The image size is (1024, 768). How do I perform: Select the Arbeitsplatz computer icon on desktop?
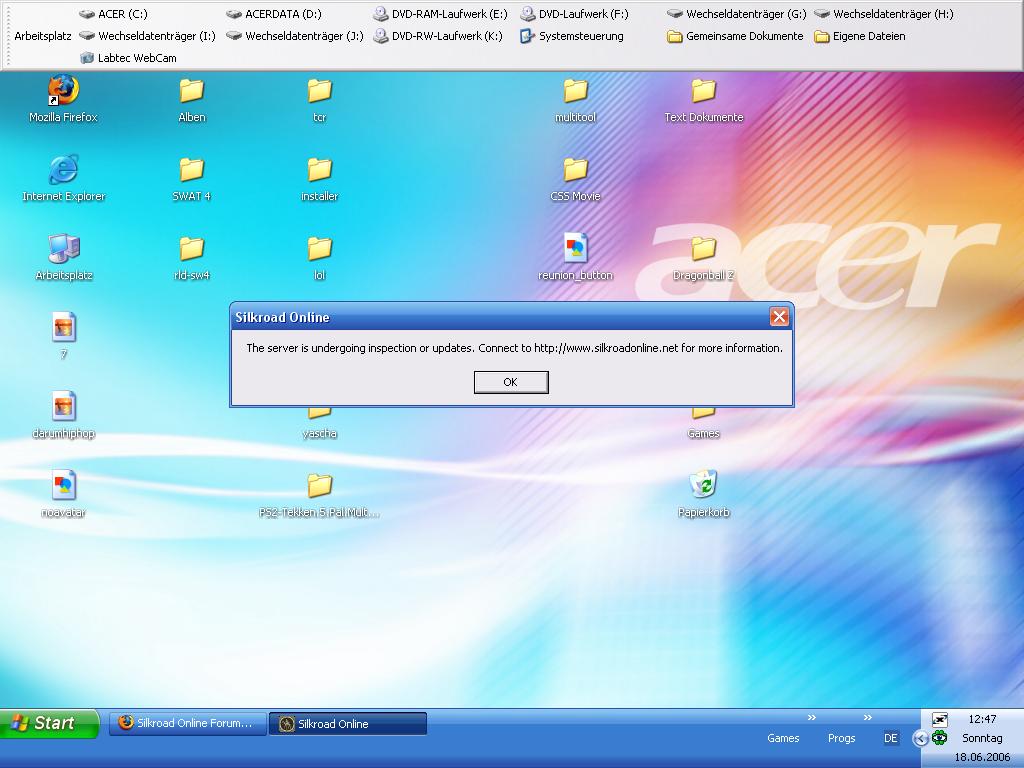tap(63, 249)
